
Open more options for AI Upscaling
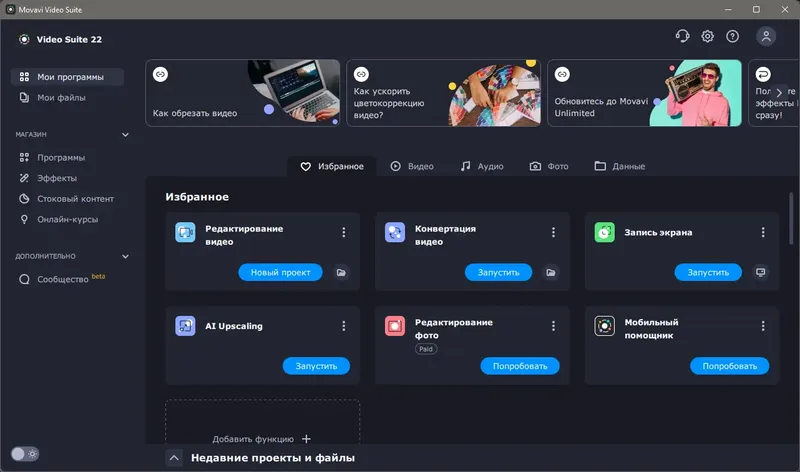pyautogui.click(x=344, y=326)
